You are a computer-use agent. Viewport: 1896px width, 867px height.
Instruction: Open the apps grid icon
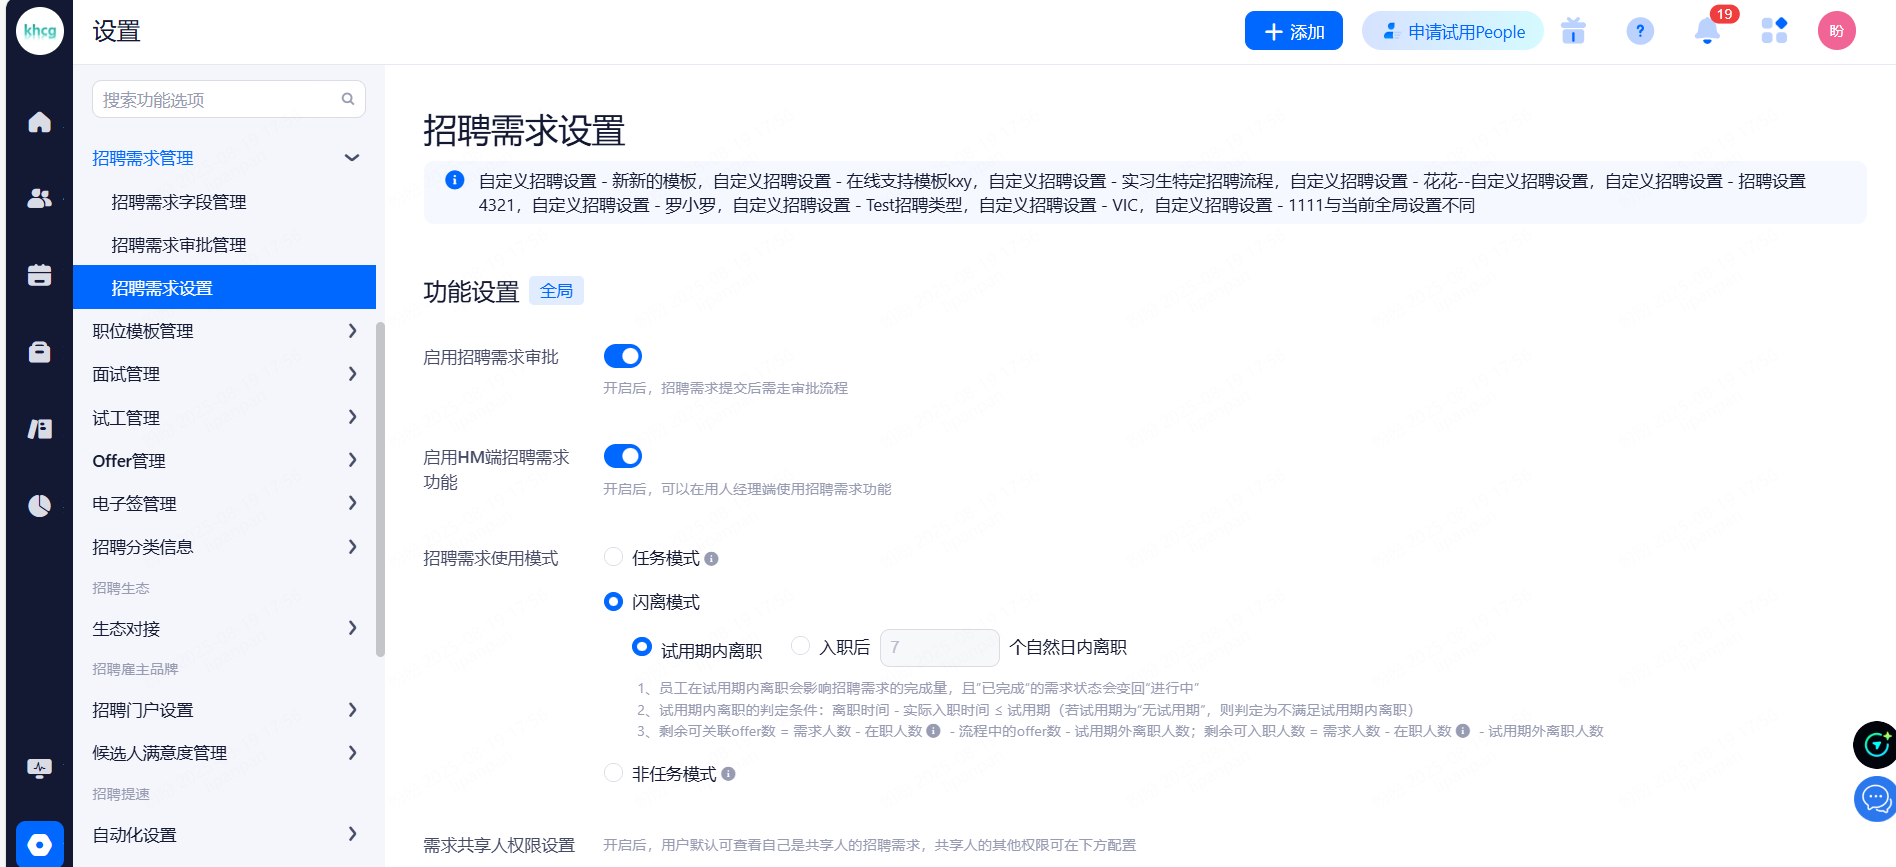[1774, 32]
